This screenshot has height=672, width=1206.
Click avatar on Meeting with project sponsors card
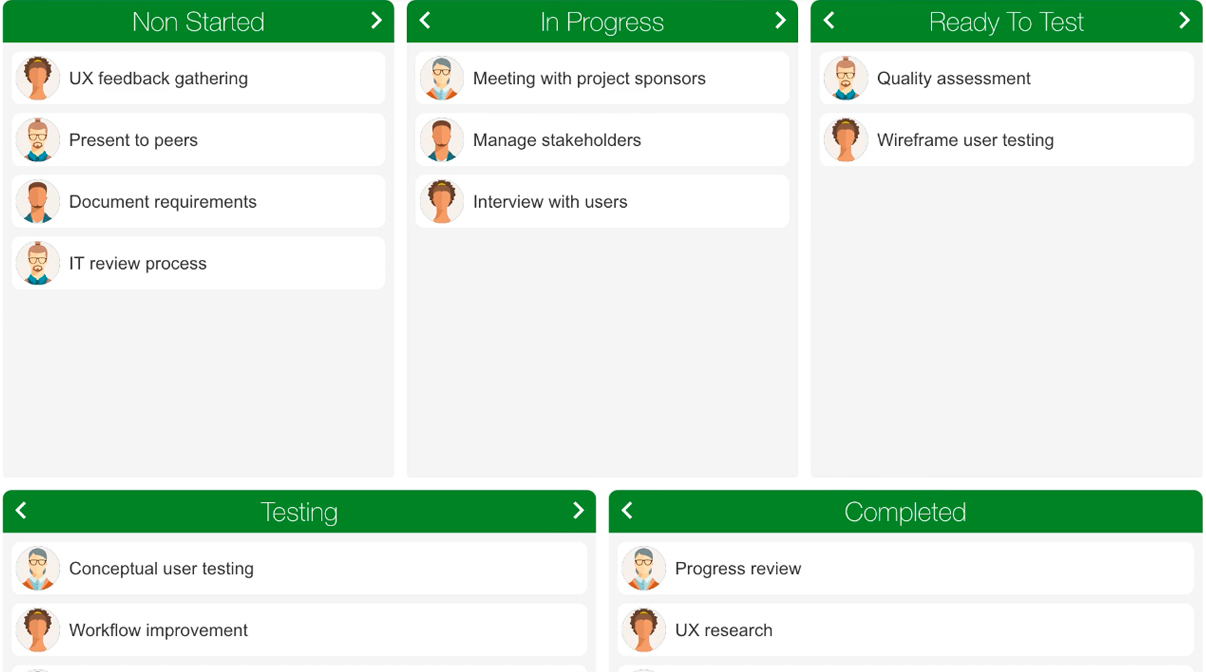pyautogui.click(x=442, y=78)
